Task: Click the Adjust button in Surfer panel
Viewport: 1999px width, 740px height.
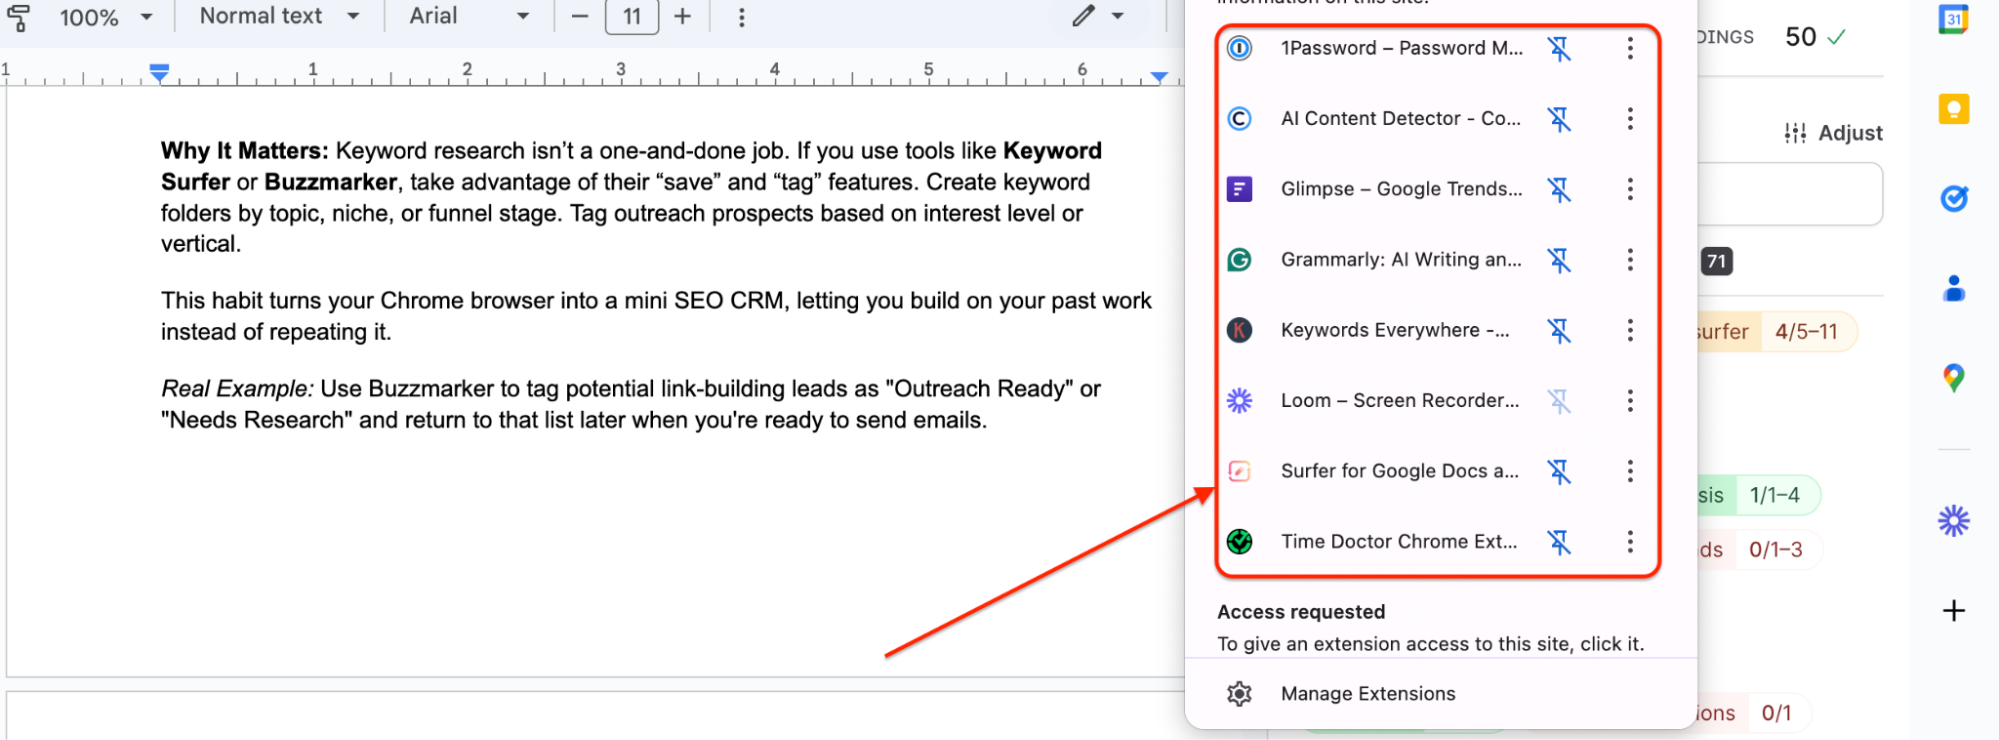Action: [x=1833, y=133]
